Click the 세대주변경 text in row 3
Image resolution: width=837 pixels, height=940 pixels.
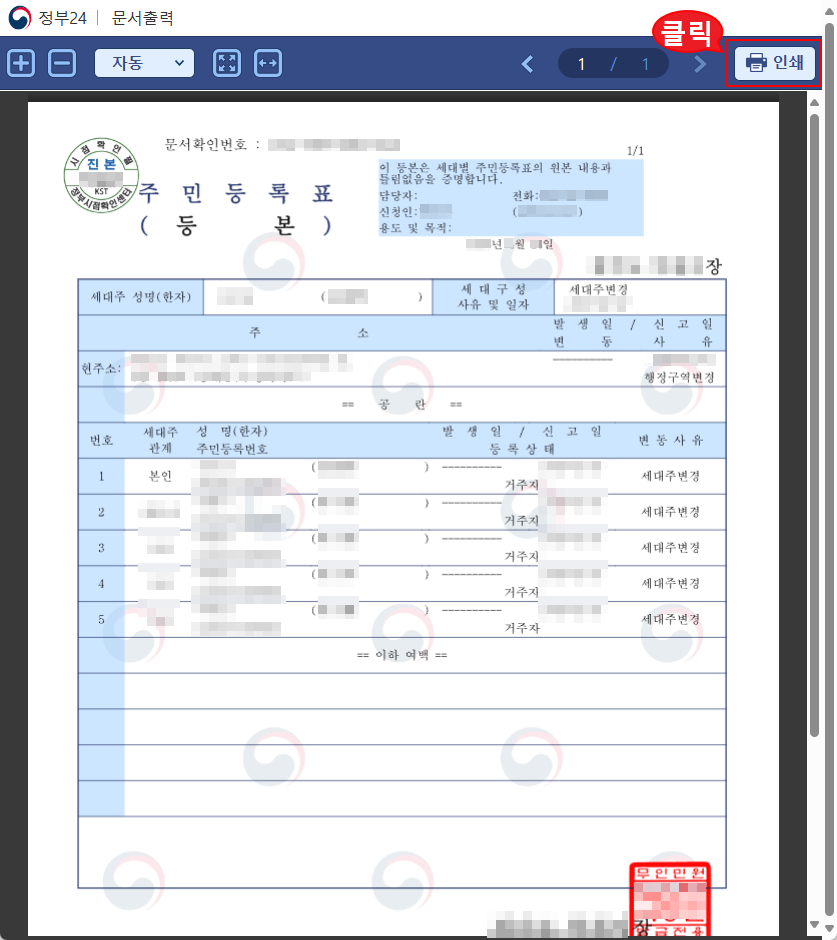(x=671, y=547)
